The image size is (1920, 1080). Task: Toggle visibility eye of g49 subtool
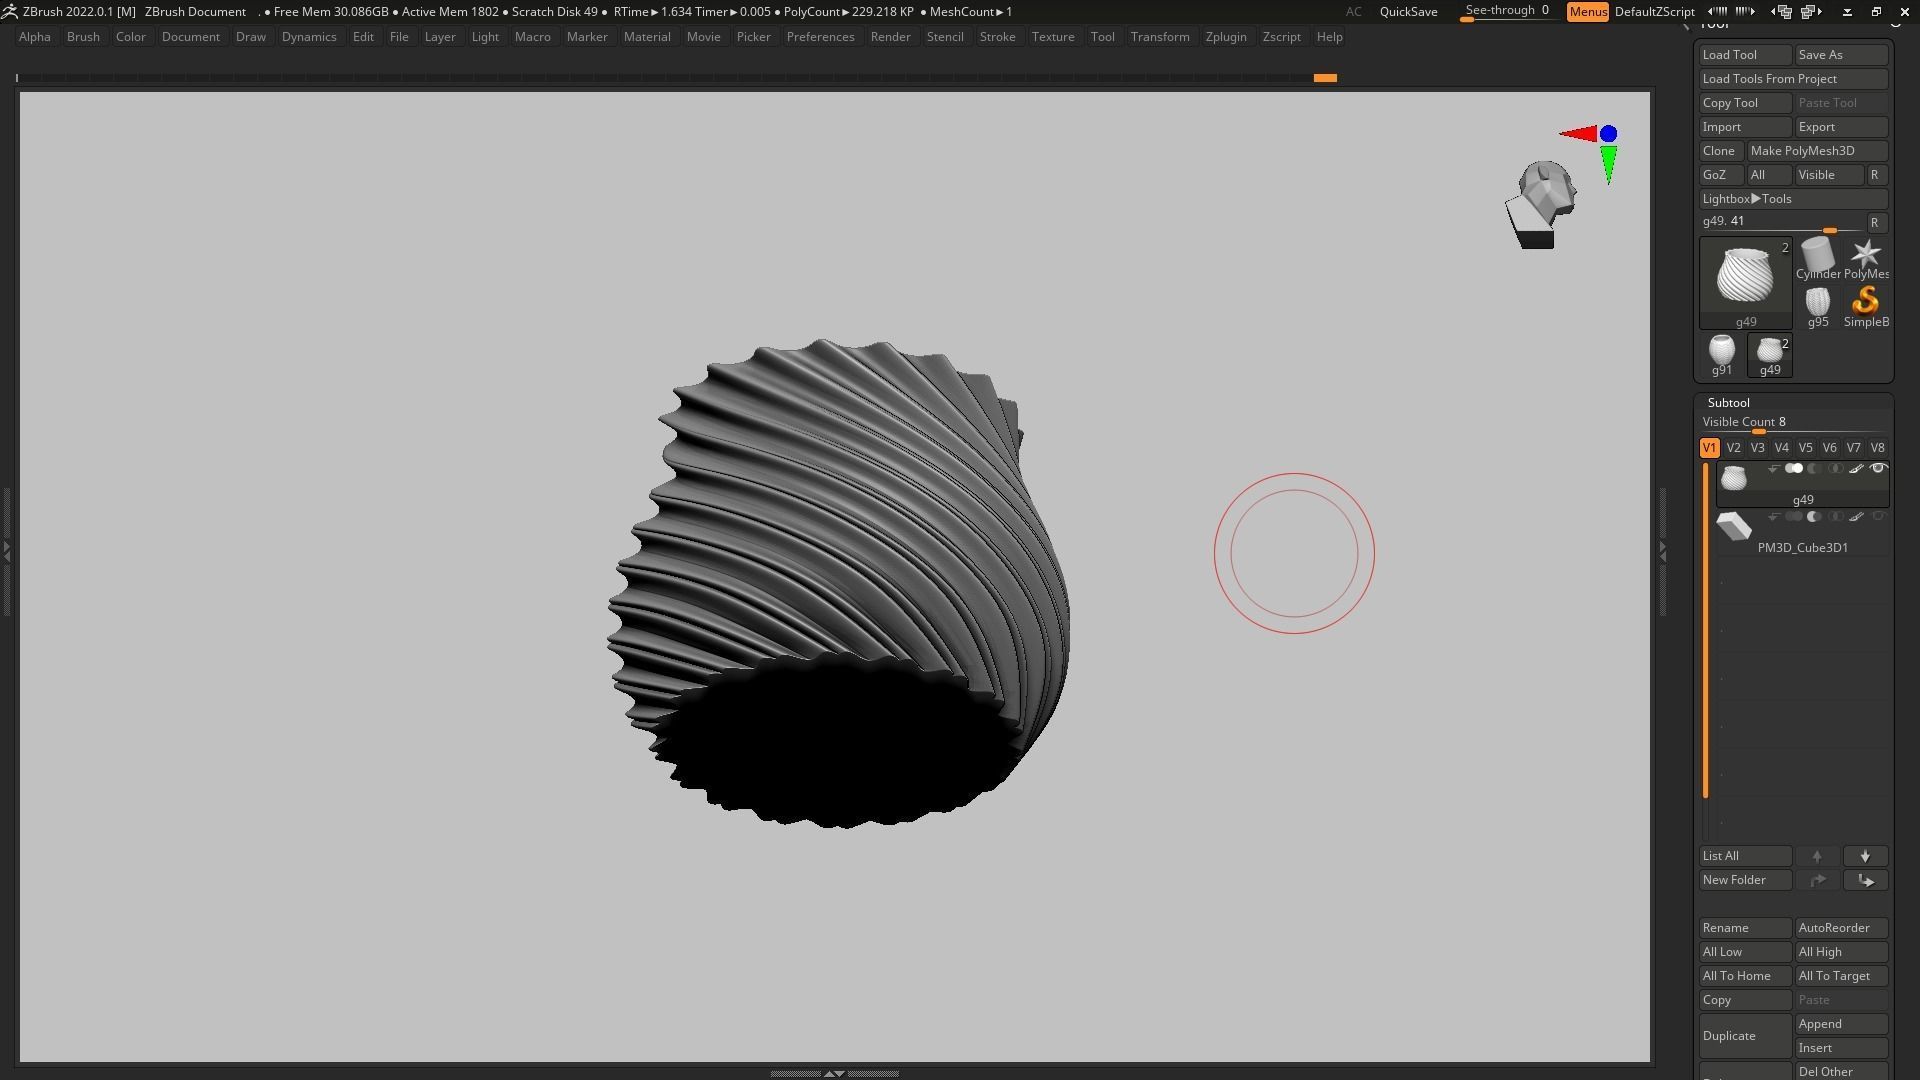(1878, 469)
